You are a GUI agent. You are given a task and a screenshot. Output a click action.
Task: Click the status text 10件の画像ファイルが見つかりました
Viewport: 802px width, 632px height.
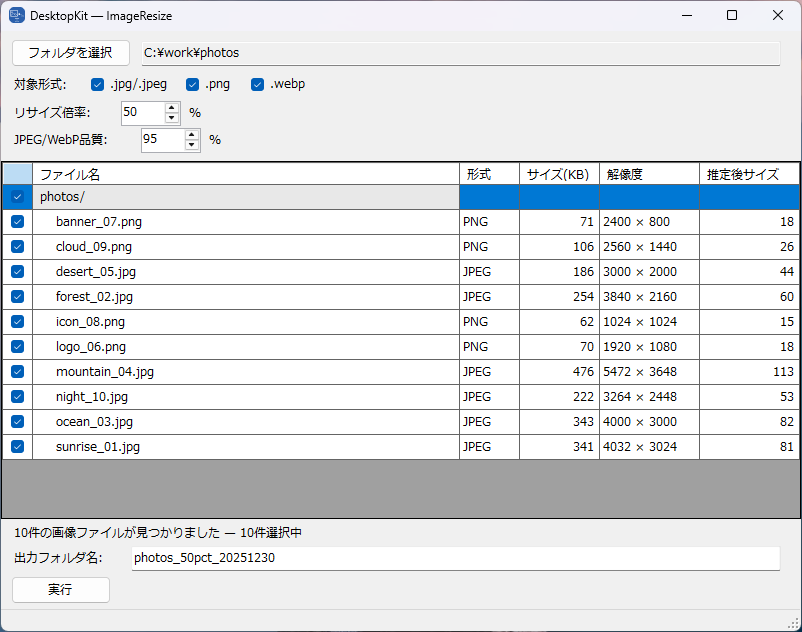[117, 533]
